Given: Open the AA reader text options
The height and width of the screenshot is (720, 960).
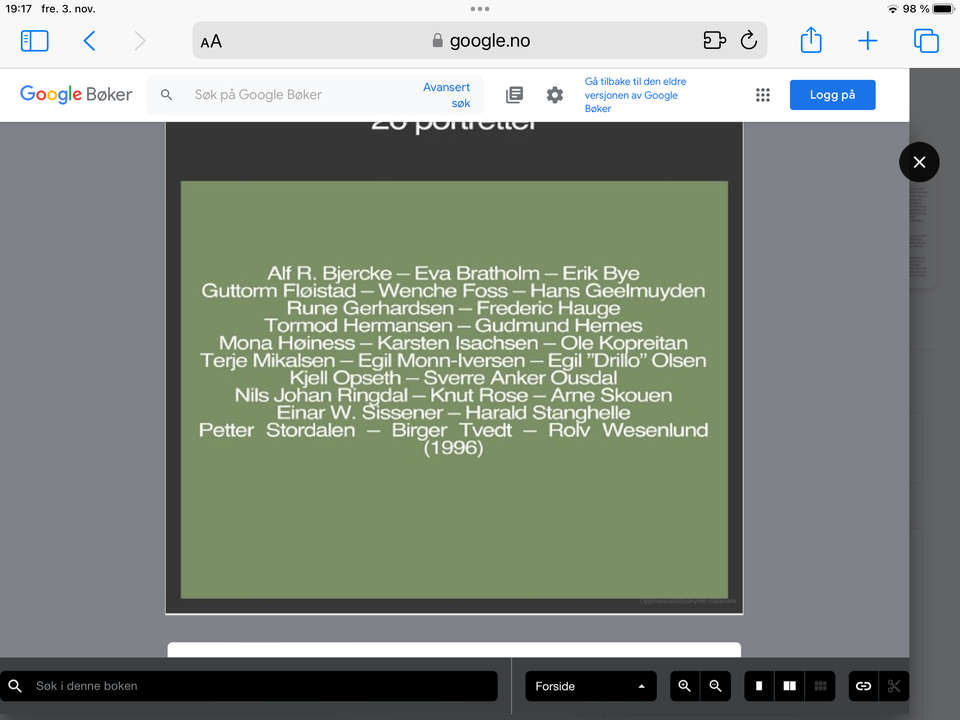Looking at the screenshot, I should pyautogui.click(x=211, y=42).
